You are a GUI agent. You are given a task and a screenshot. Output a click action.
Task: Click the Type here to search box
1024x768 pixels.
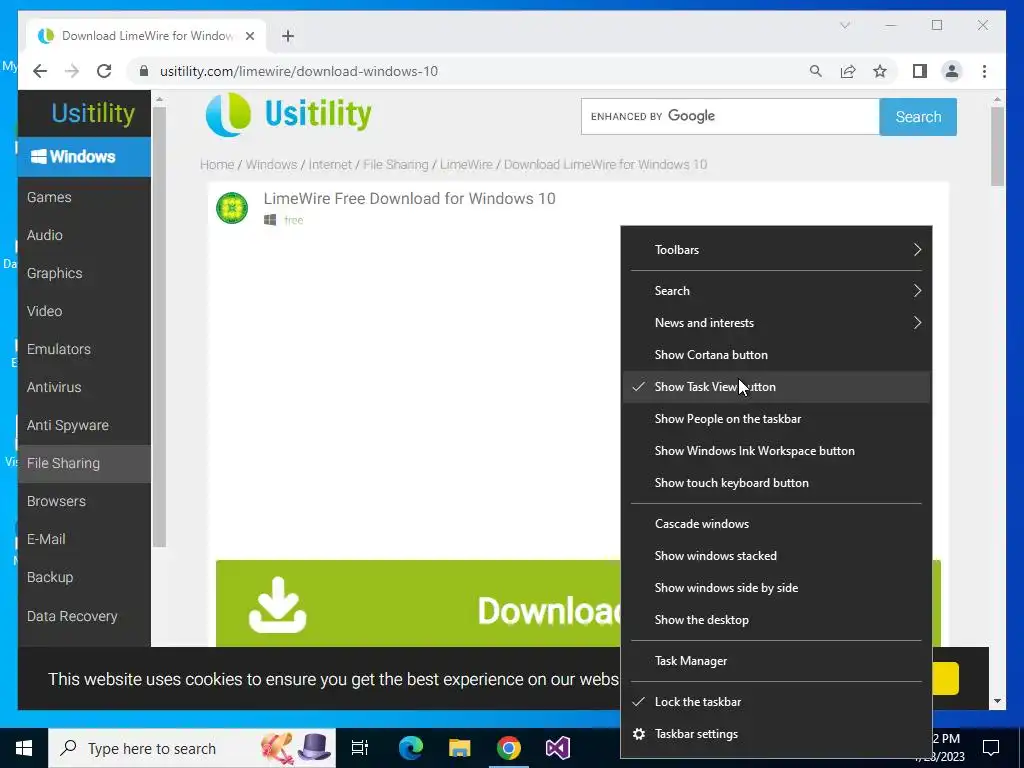[x=192, y=748]
